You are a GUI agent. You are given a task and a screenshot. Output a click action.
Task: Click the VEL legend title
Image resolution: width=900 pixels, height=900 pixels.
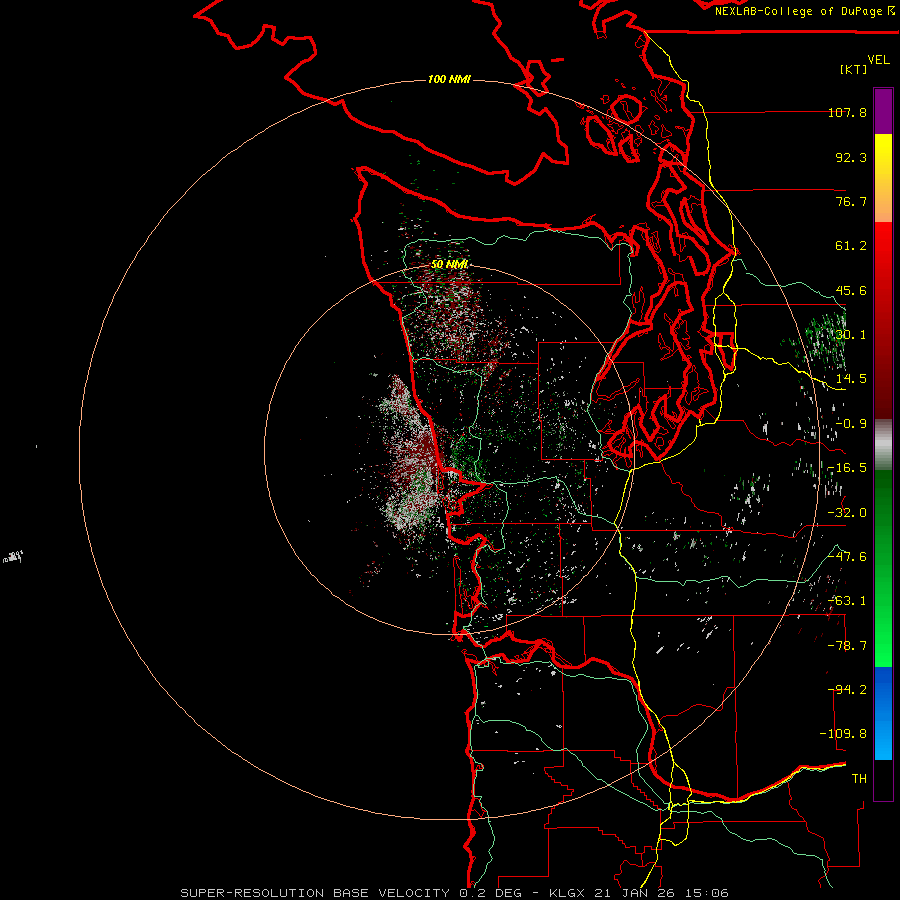878,60
